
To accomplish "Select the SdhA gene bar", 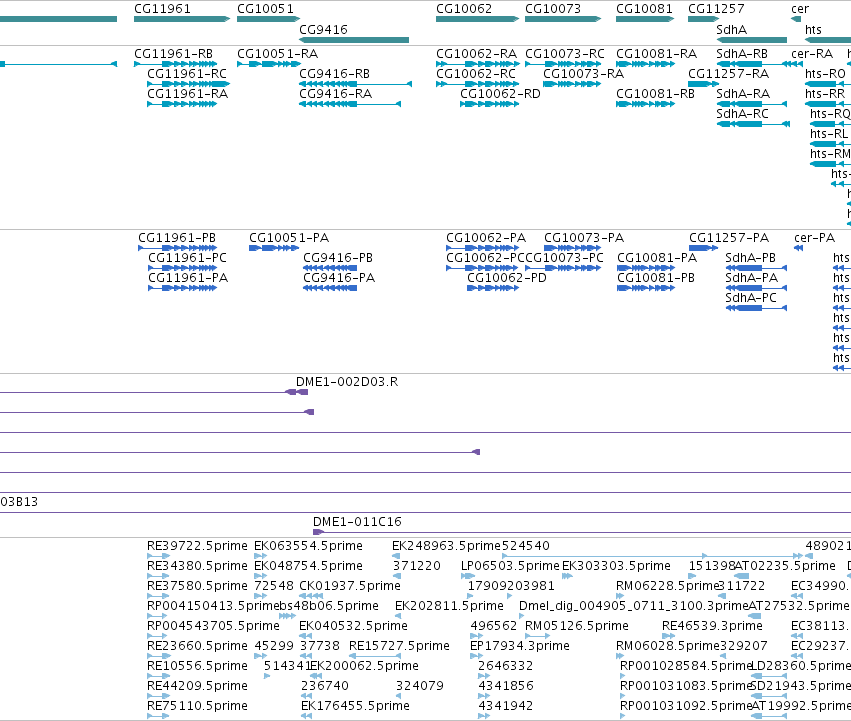I will [752, 40].
